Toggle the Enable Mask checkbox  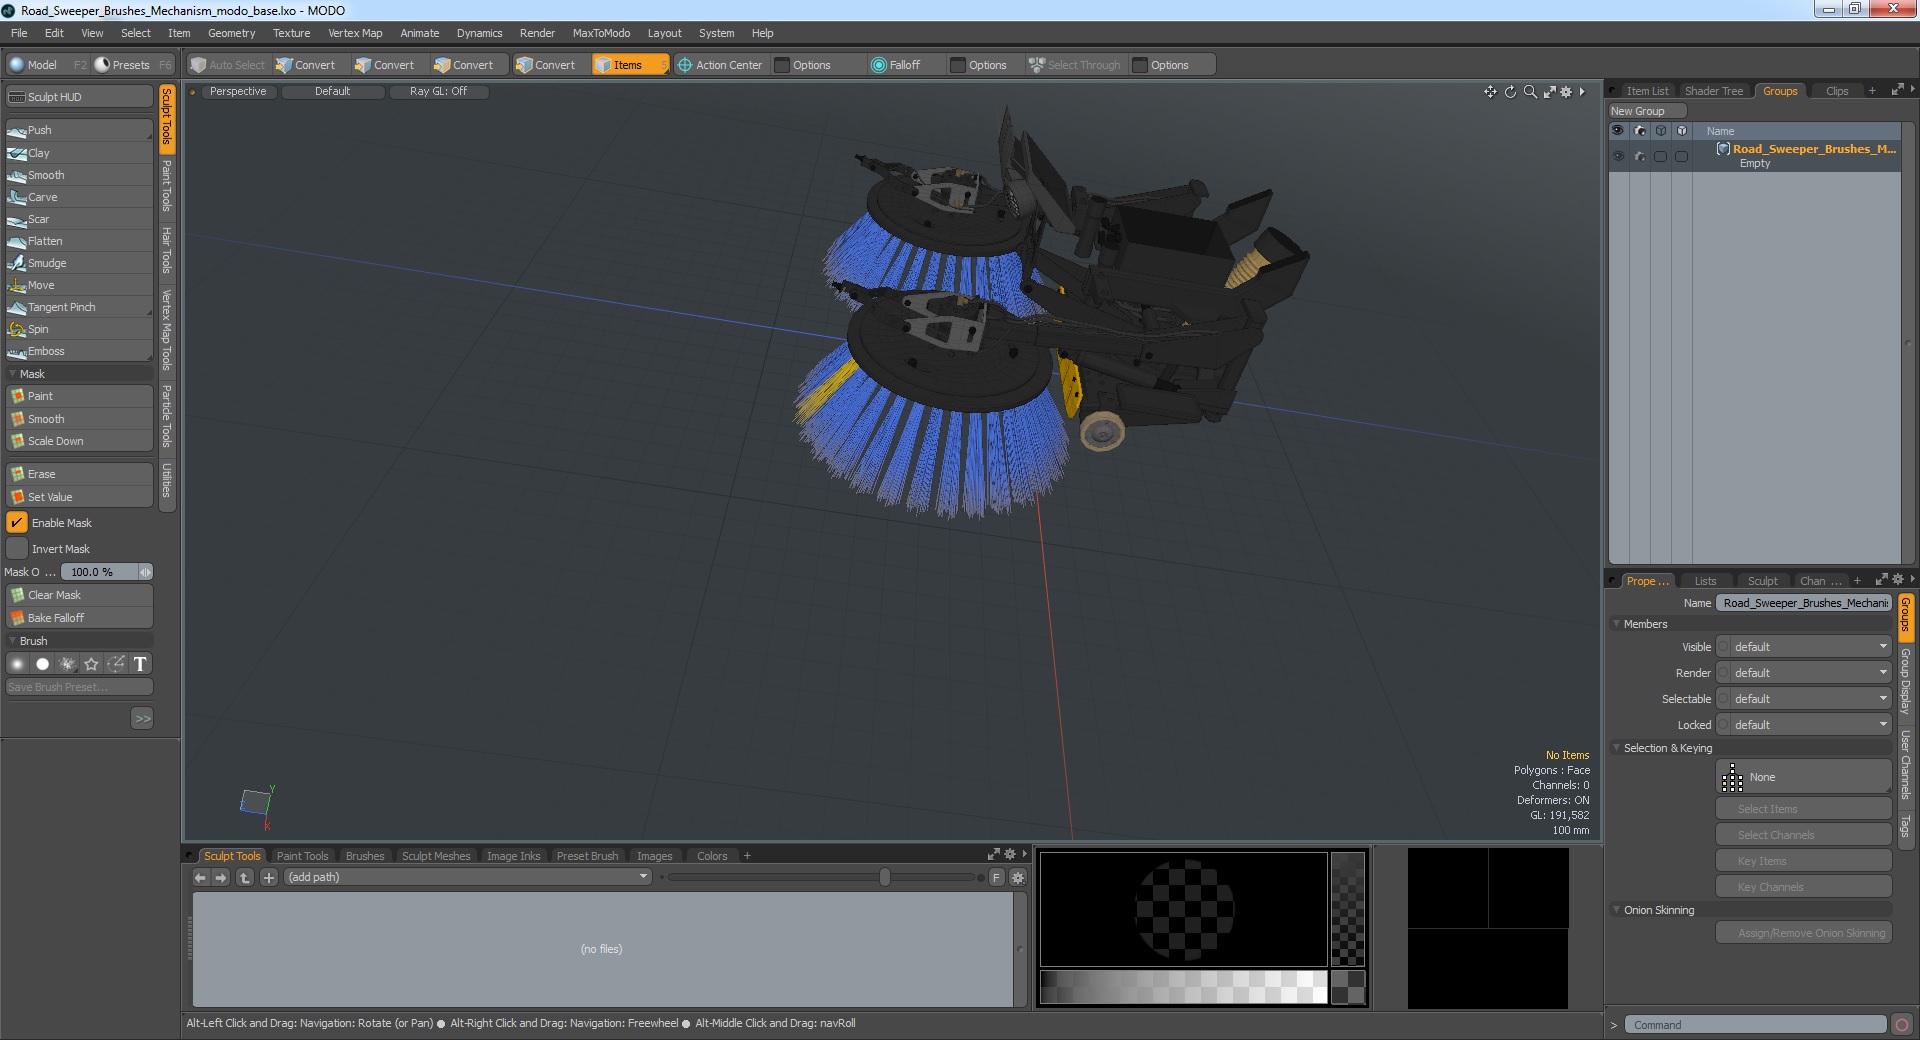(x=17, y=523)
